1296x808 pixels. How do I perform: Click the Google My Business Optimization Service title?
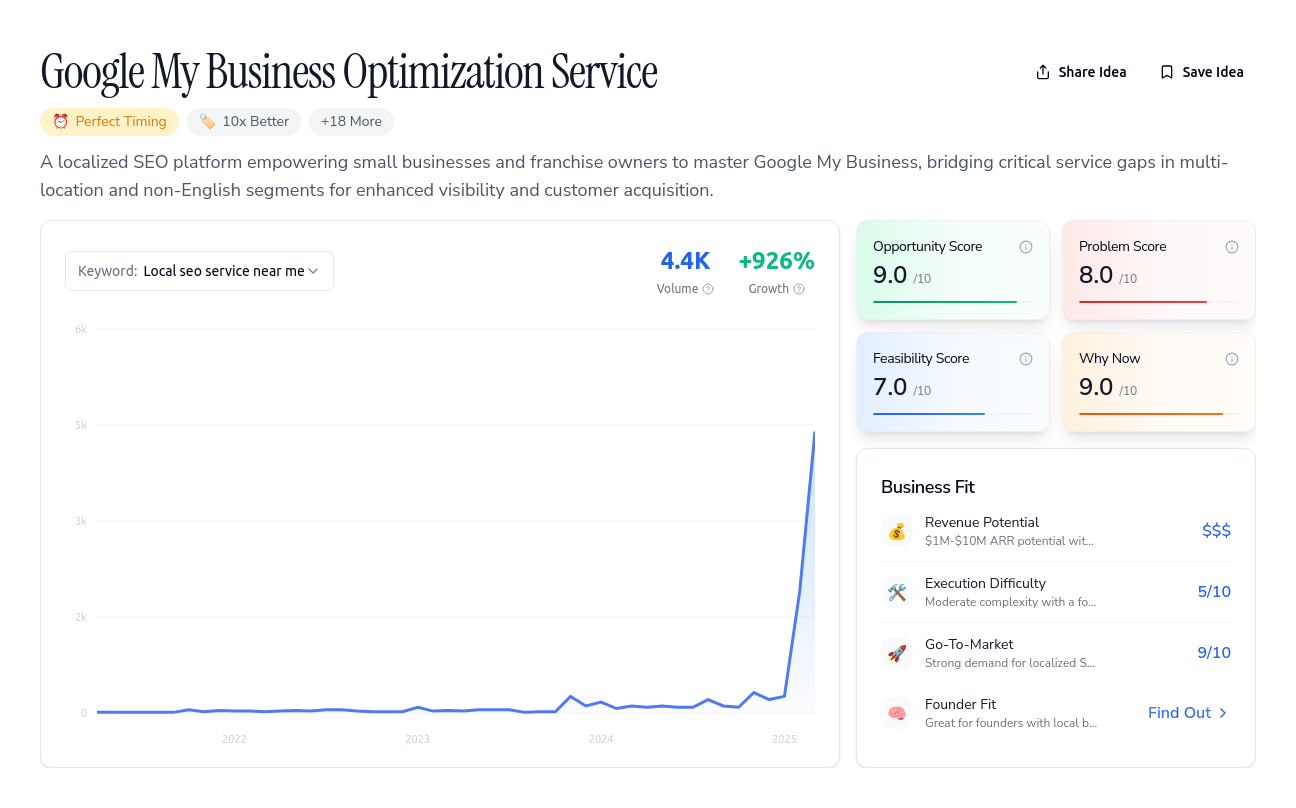click(x=349, y=72)
